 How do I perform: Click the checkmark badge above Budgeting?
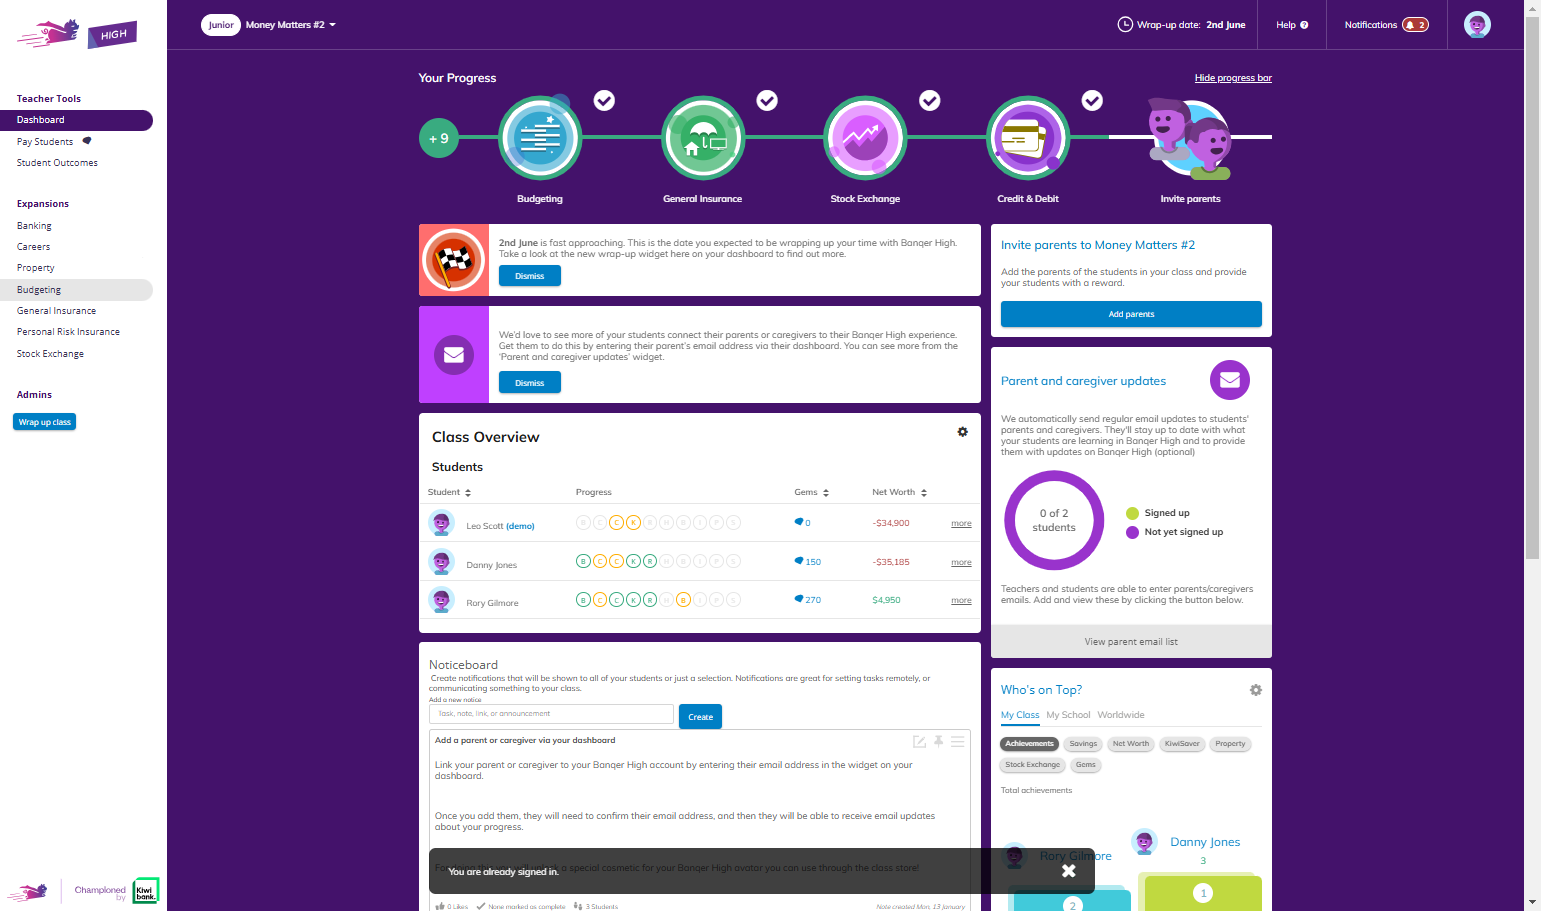pyautogui.click(x=604, y=100)
